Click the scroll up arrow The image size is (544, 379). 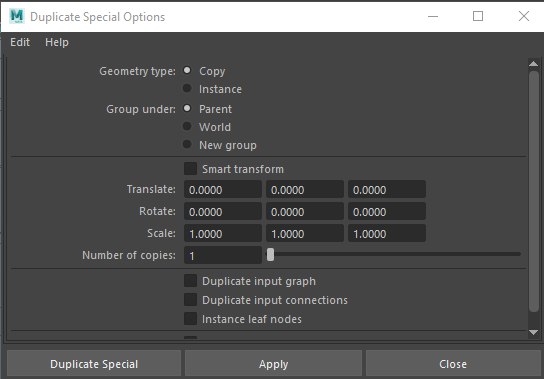[x=533, y=64]
